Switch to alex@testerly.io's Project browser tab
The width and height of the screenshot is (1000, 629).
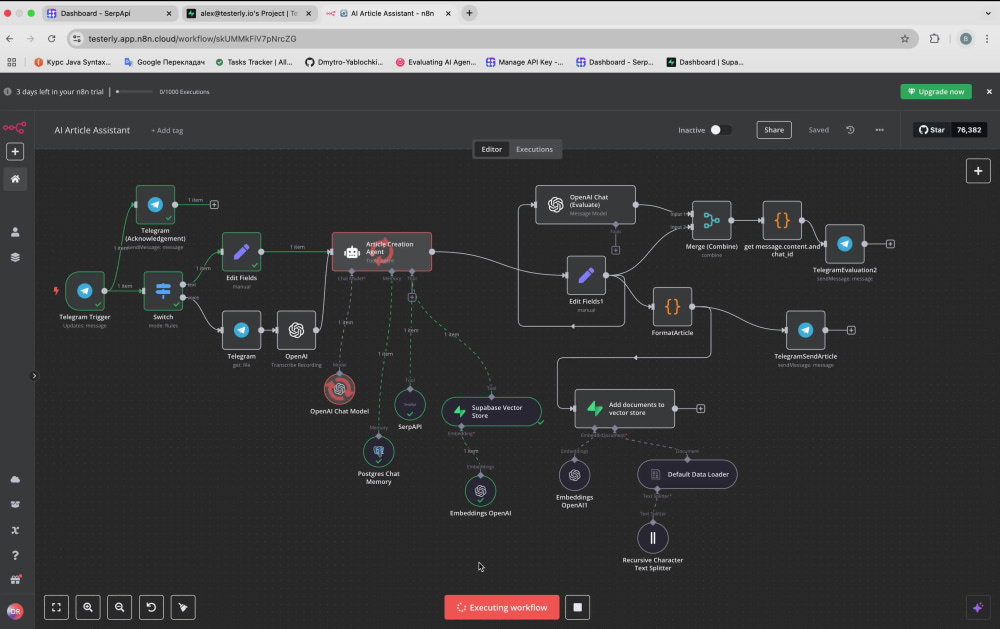[x=249, y=13]
